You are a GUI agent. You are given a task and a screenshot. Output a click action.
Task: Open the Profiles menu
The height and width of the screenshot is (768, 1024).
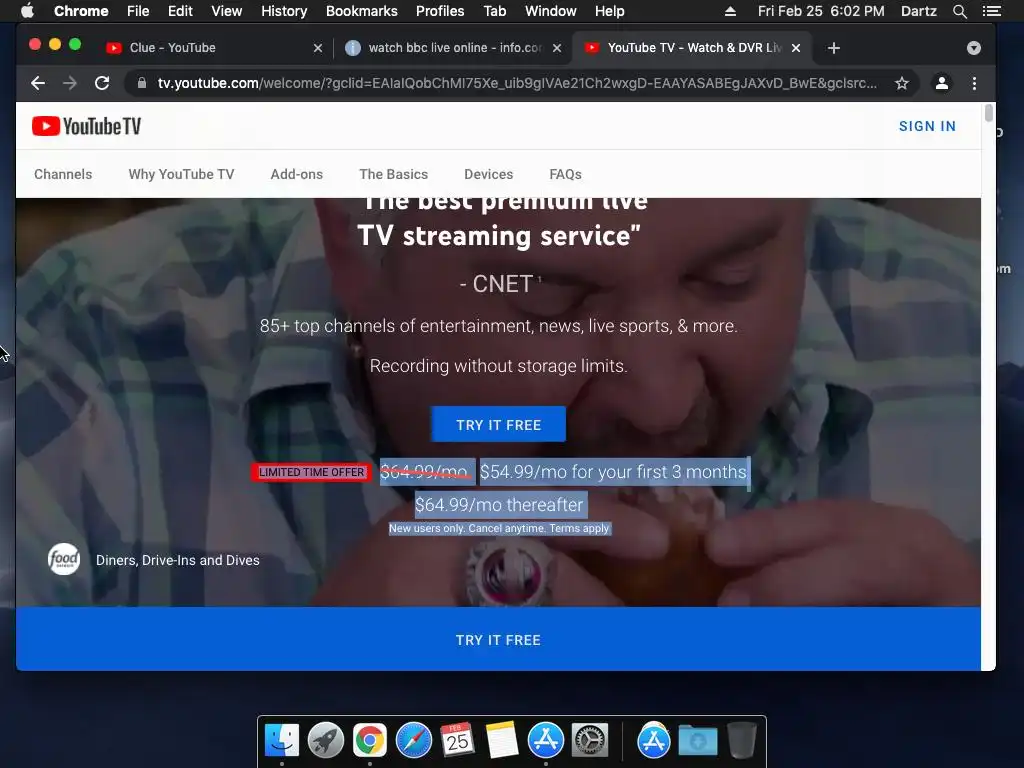[440, 11]
